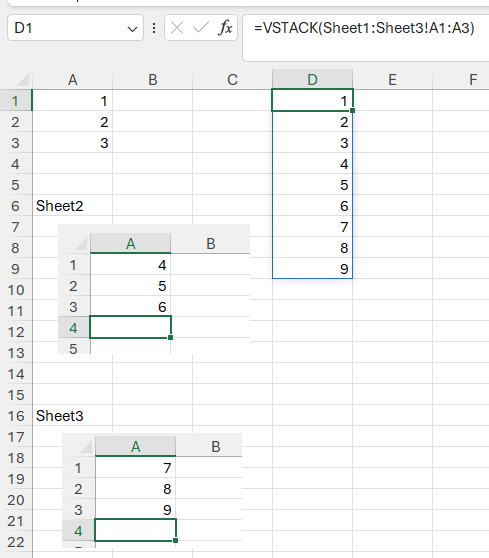Click the formula bar vertical dots handle
This screenshot has height=558, width=489.
click(154, 28)
